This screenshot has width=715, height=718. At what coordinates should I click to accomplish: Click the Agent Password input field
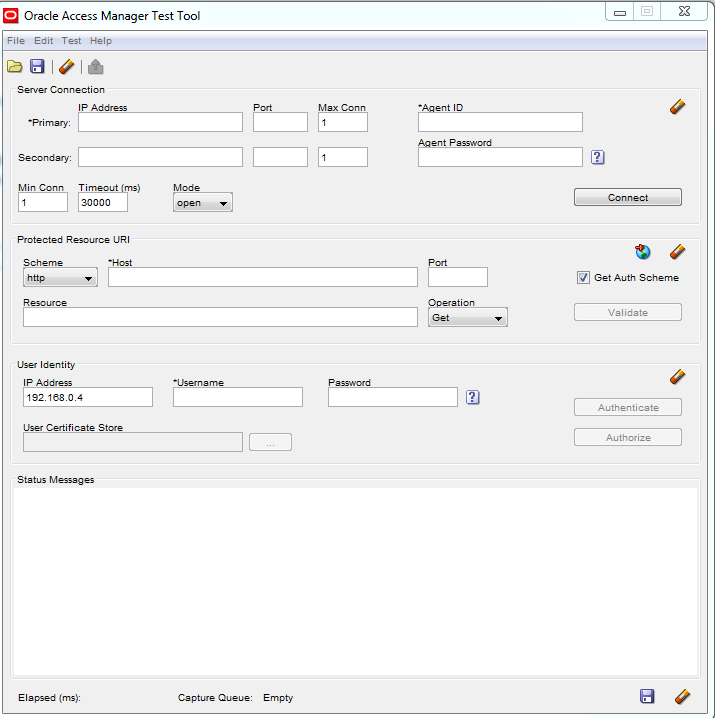tap(500, 157)
